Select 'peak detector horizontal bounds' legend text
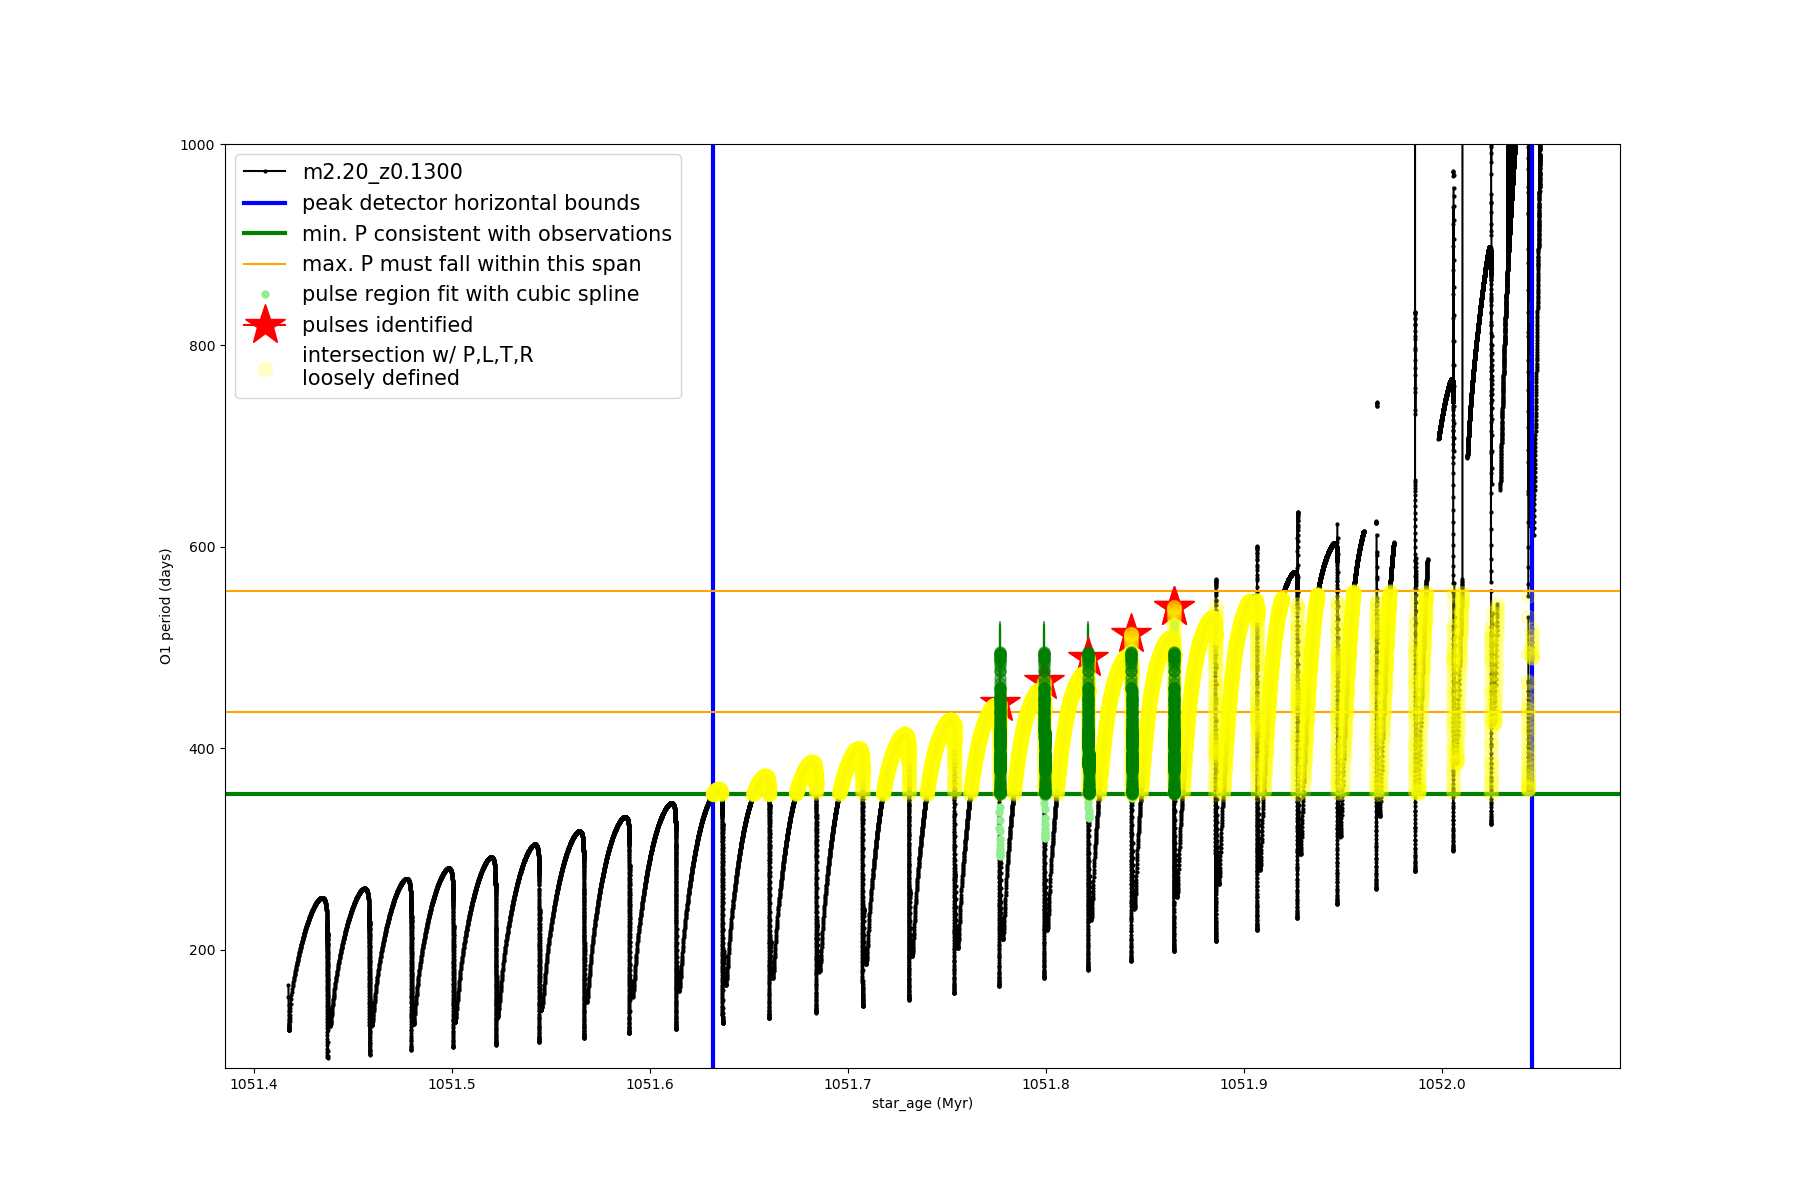 470,203
